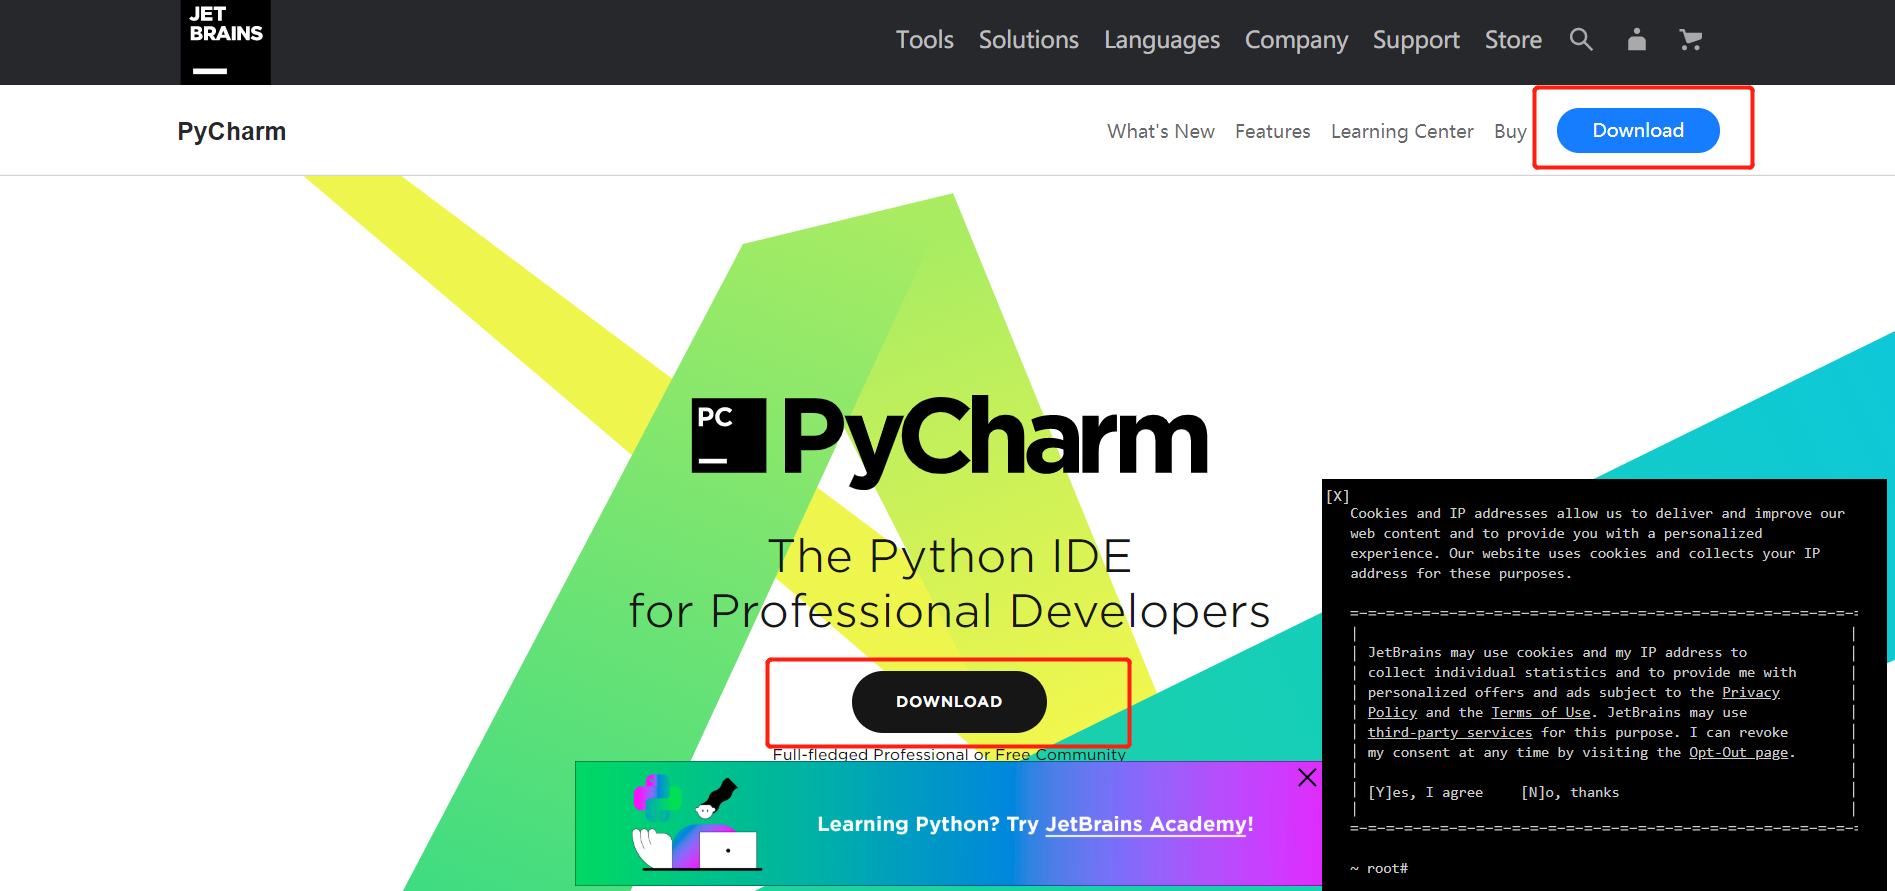Close the cookie notice via [X]
1895x891 pixels.
(x=1338, y=496)
